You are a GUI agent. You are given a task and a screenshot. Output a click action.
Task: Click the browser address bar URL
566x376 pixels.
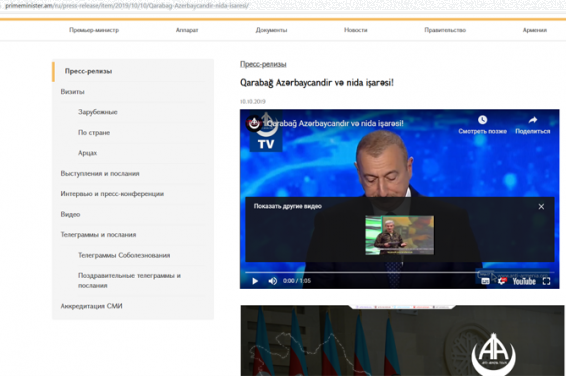pyautogui.click(x=127, y=6)
